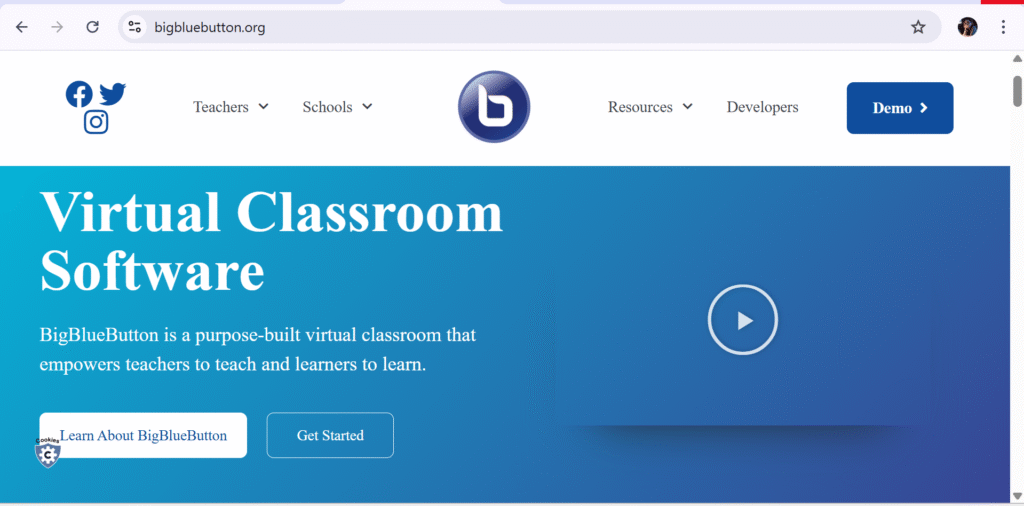Open the BigBlueButton Twitter icon

pyautogui.click(x=113, y=94)
